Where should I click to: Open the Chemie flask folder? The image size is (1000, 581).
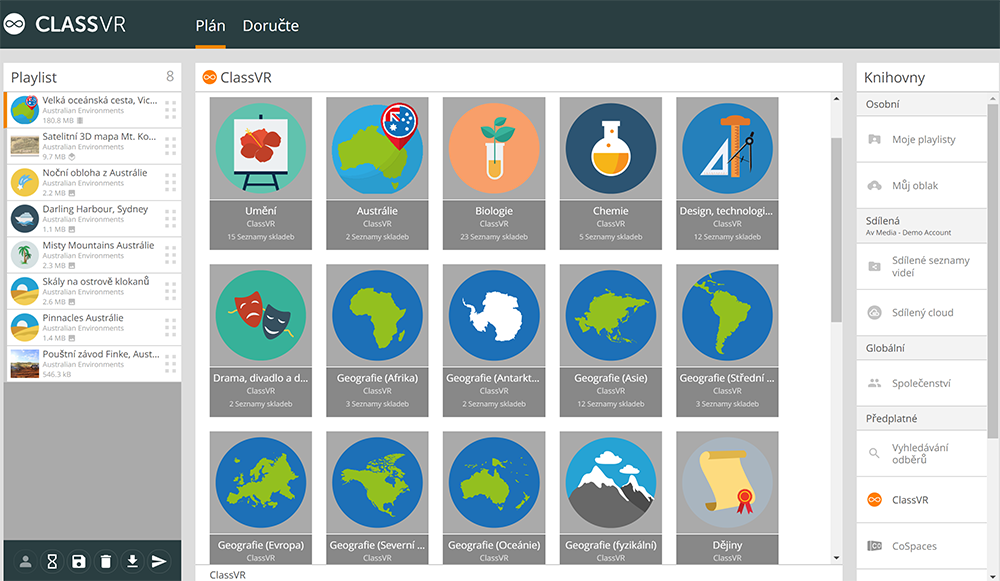click(611, 173)
